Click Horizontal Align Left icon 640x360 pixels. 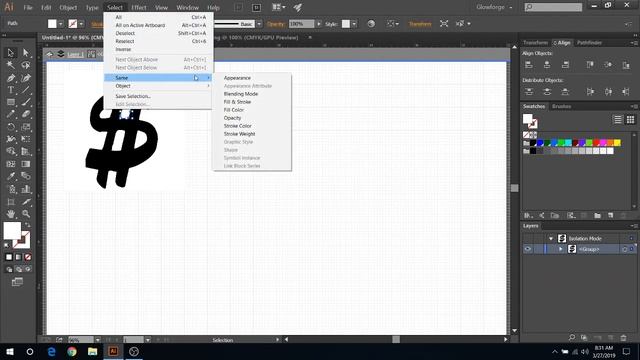pyautogui.click(x=529, y=64)
